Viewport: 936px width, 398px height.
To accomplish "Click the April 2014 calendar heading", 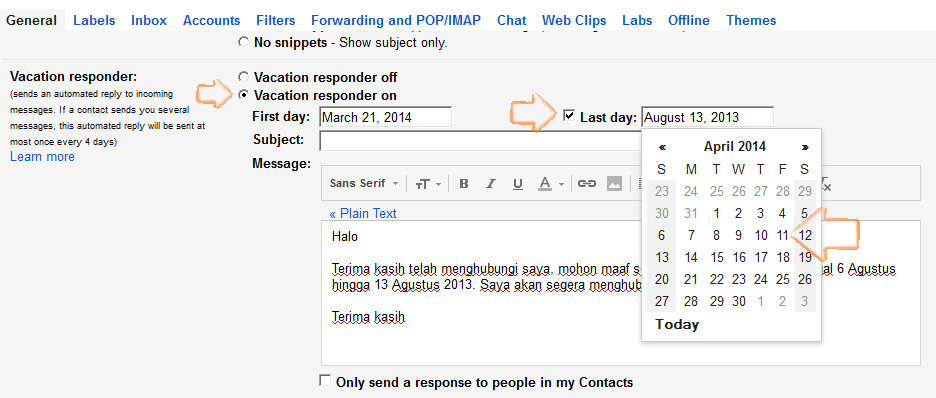I will click(734, 147).
